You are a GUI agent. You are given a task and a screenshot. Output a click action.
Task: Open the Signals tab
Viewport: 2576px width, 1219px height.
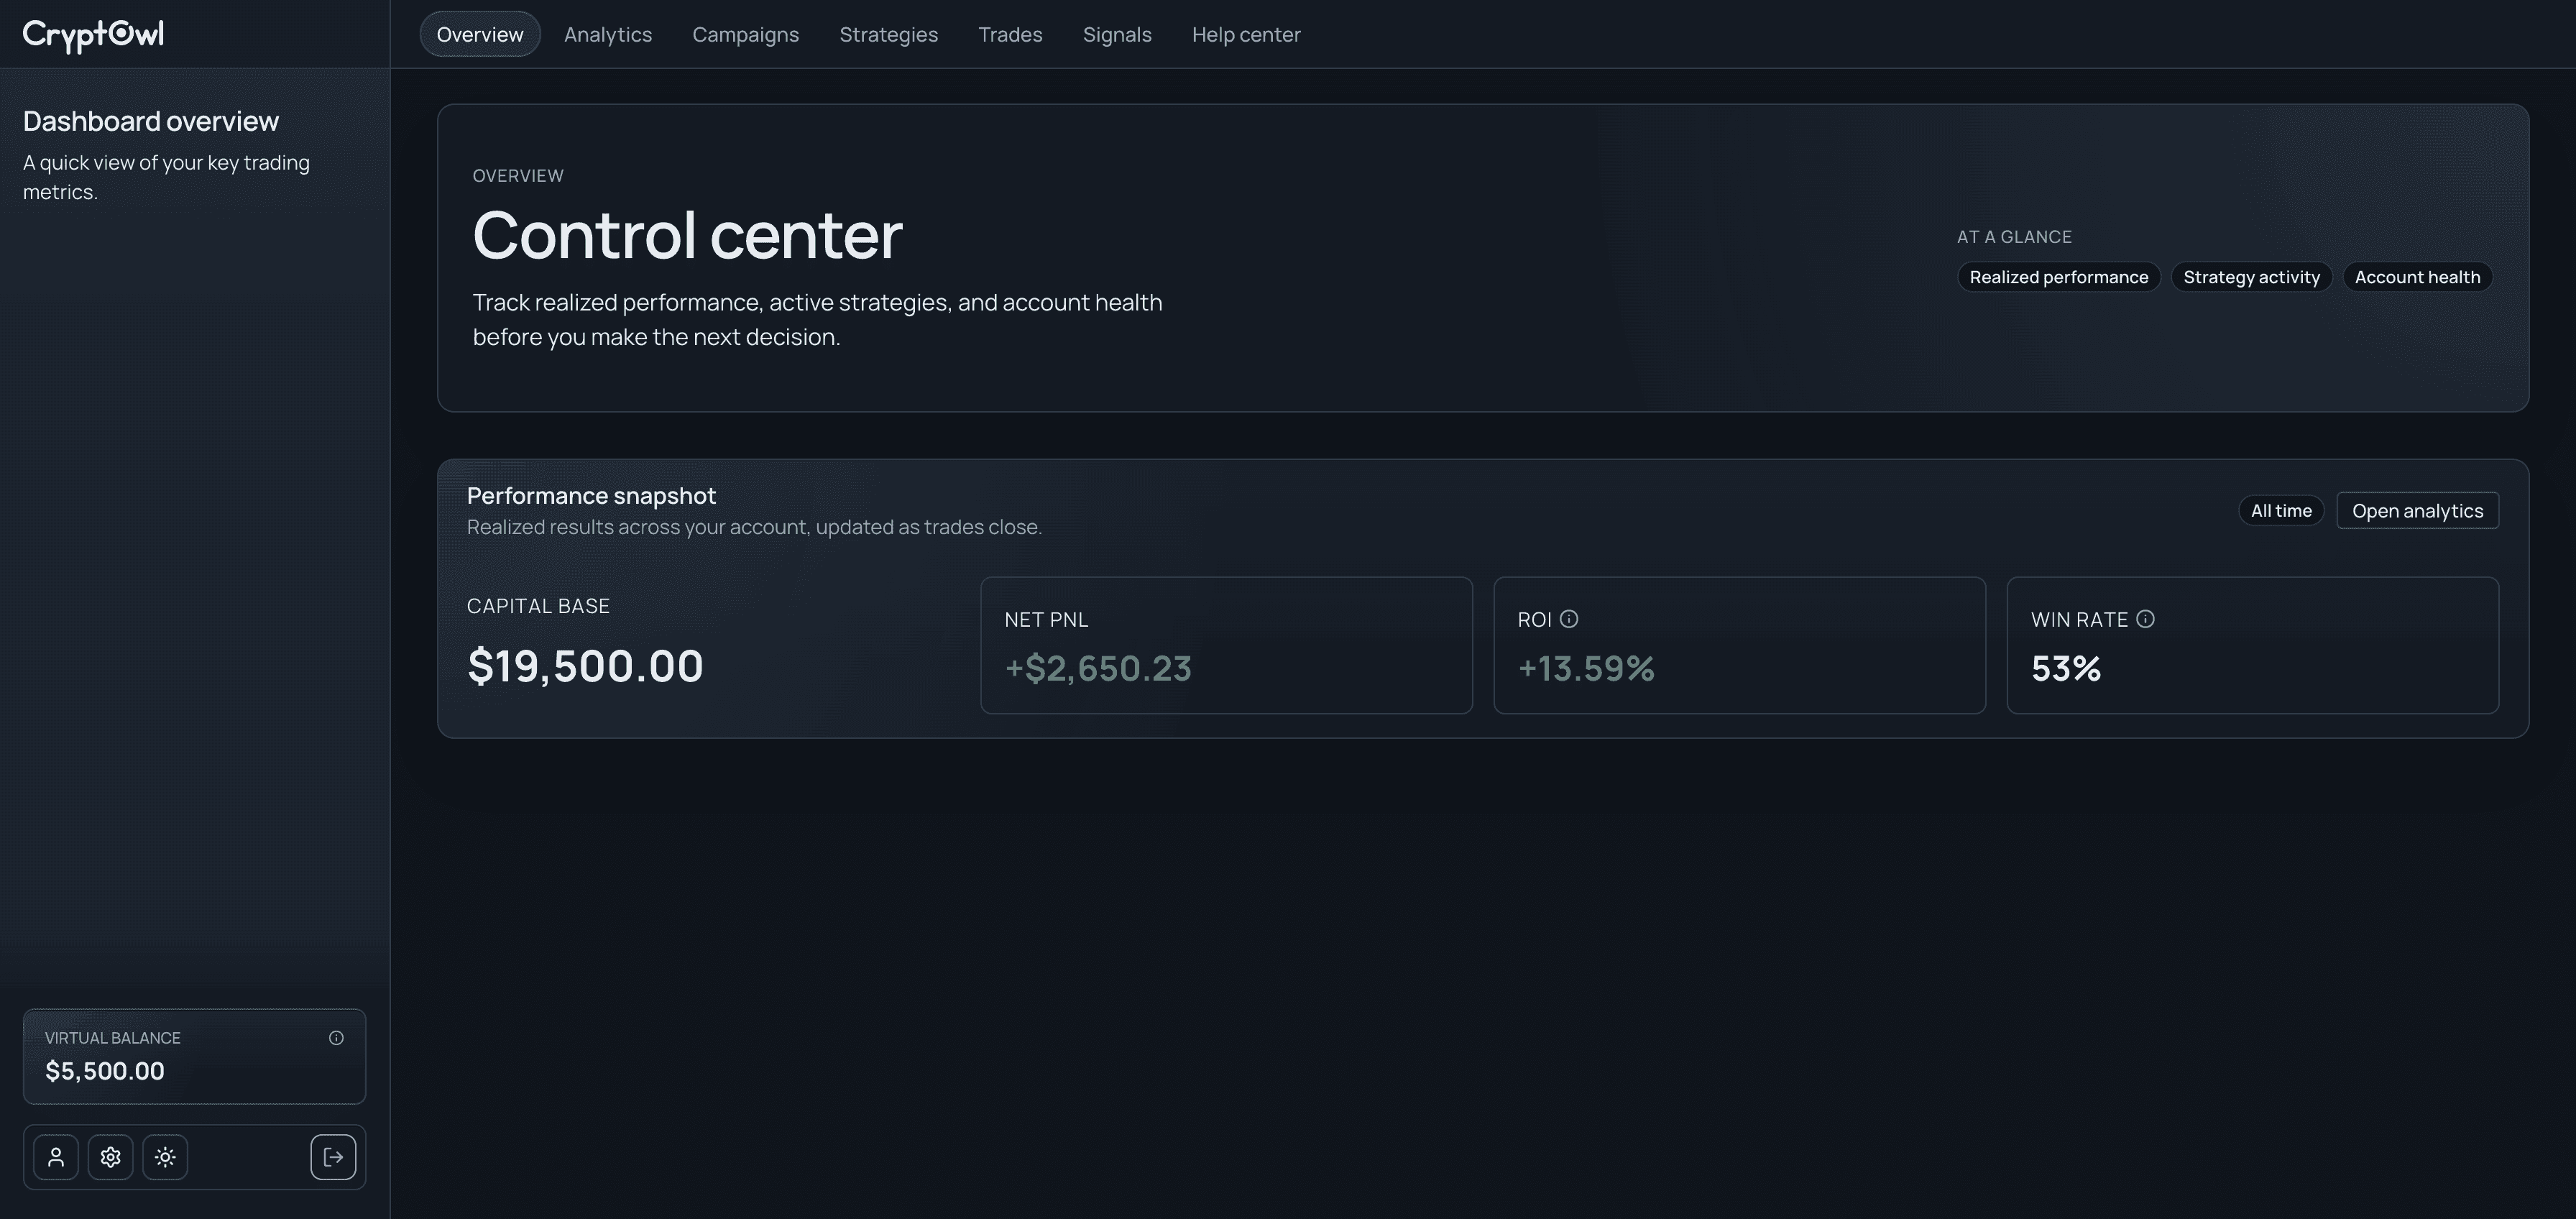click(1117, 34)
